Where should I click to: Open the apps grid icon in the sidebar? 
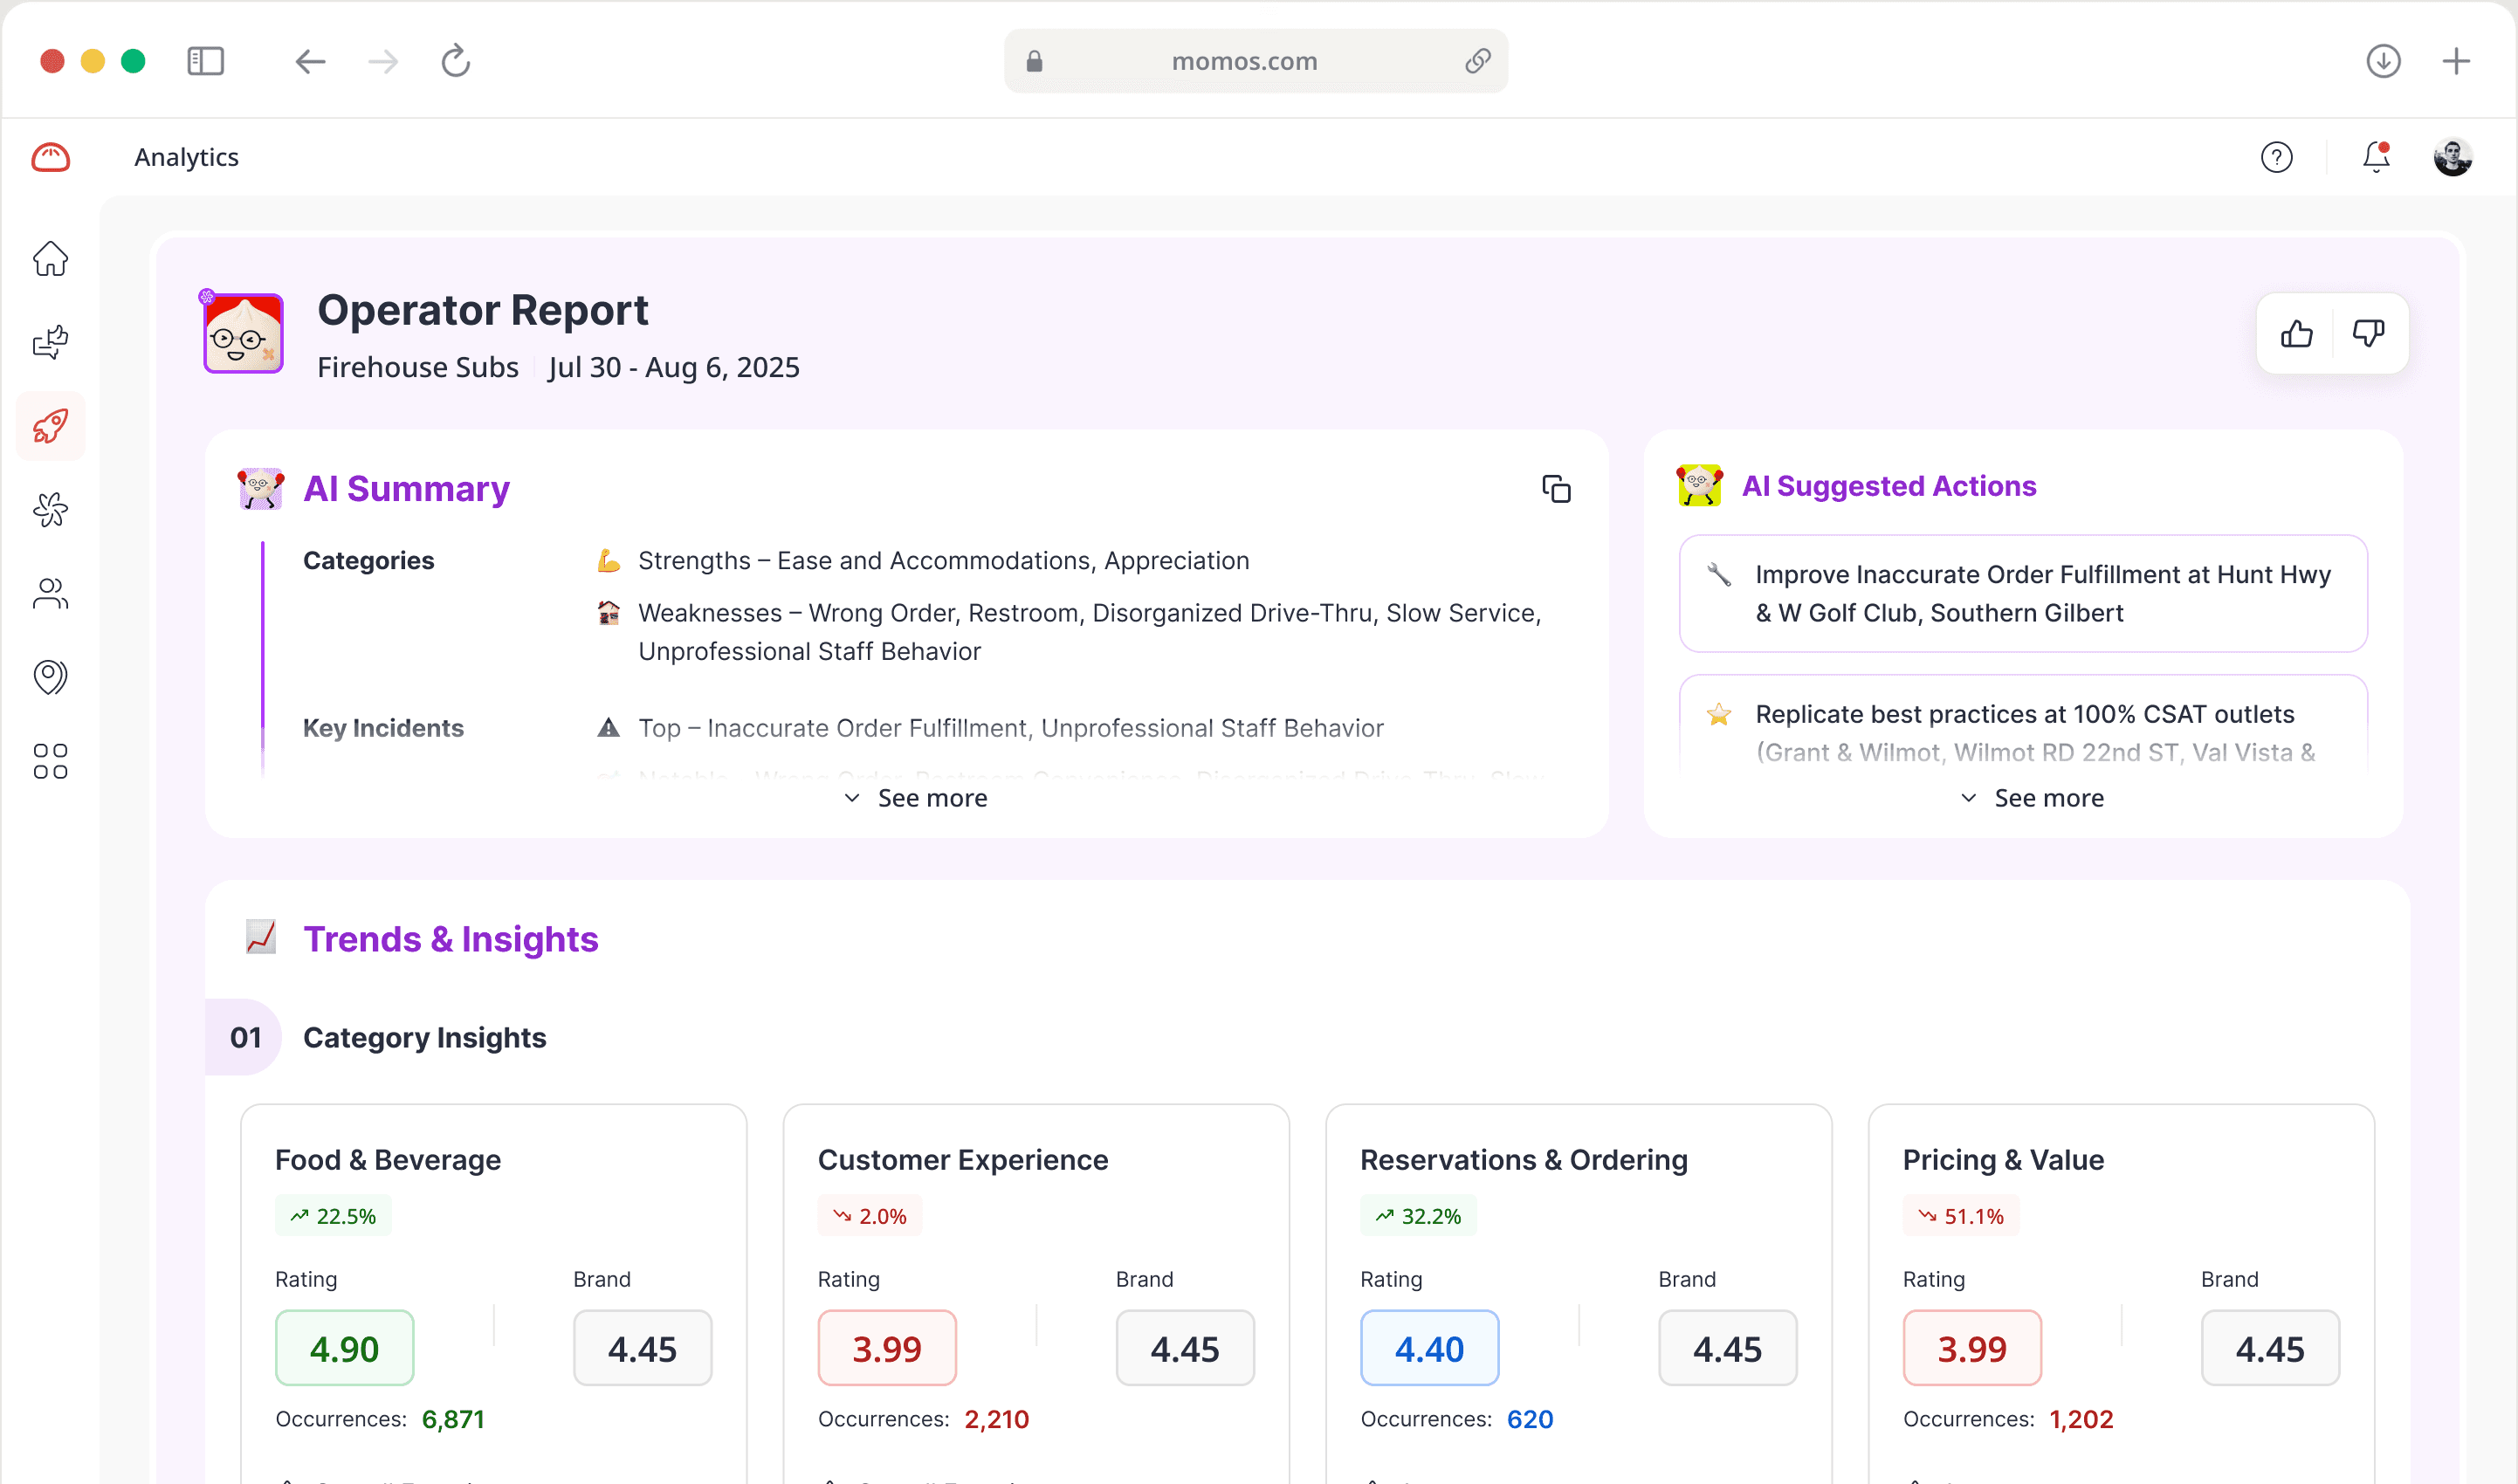(49, 762)
